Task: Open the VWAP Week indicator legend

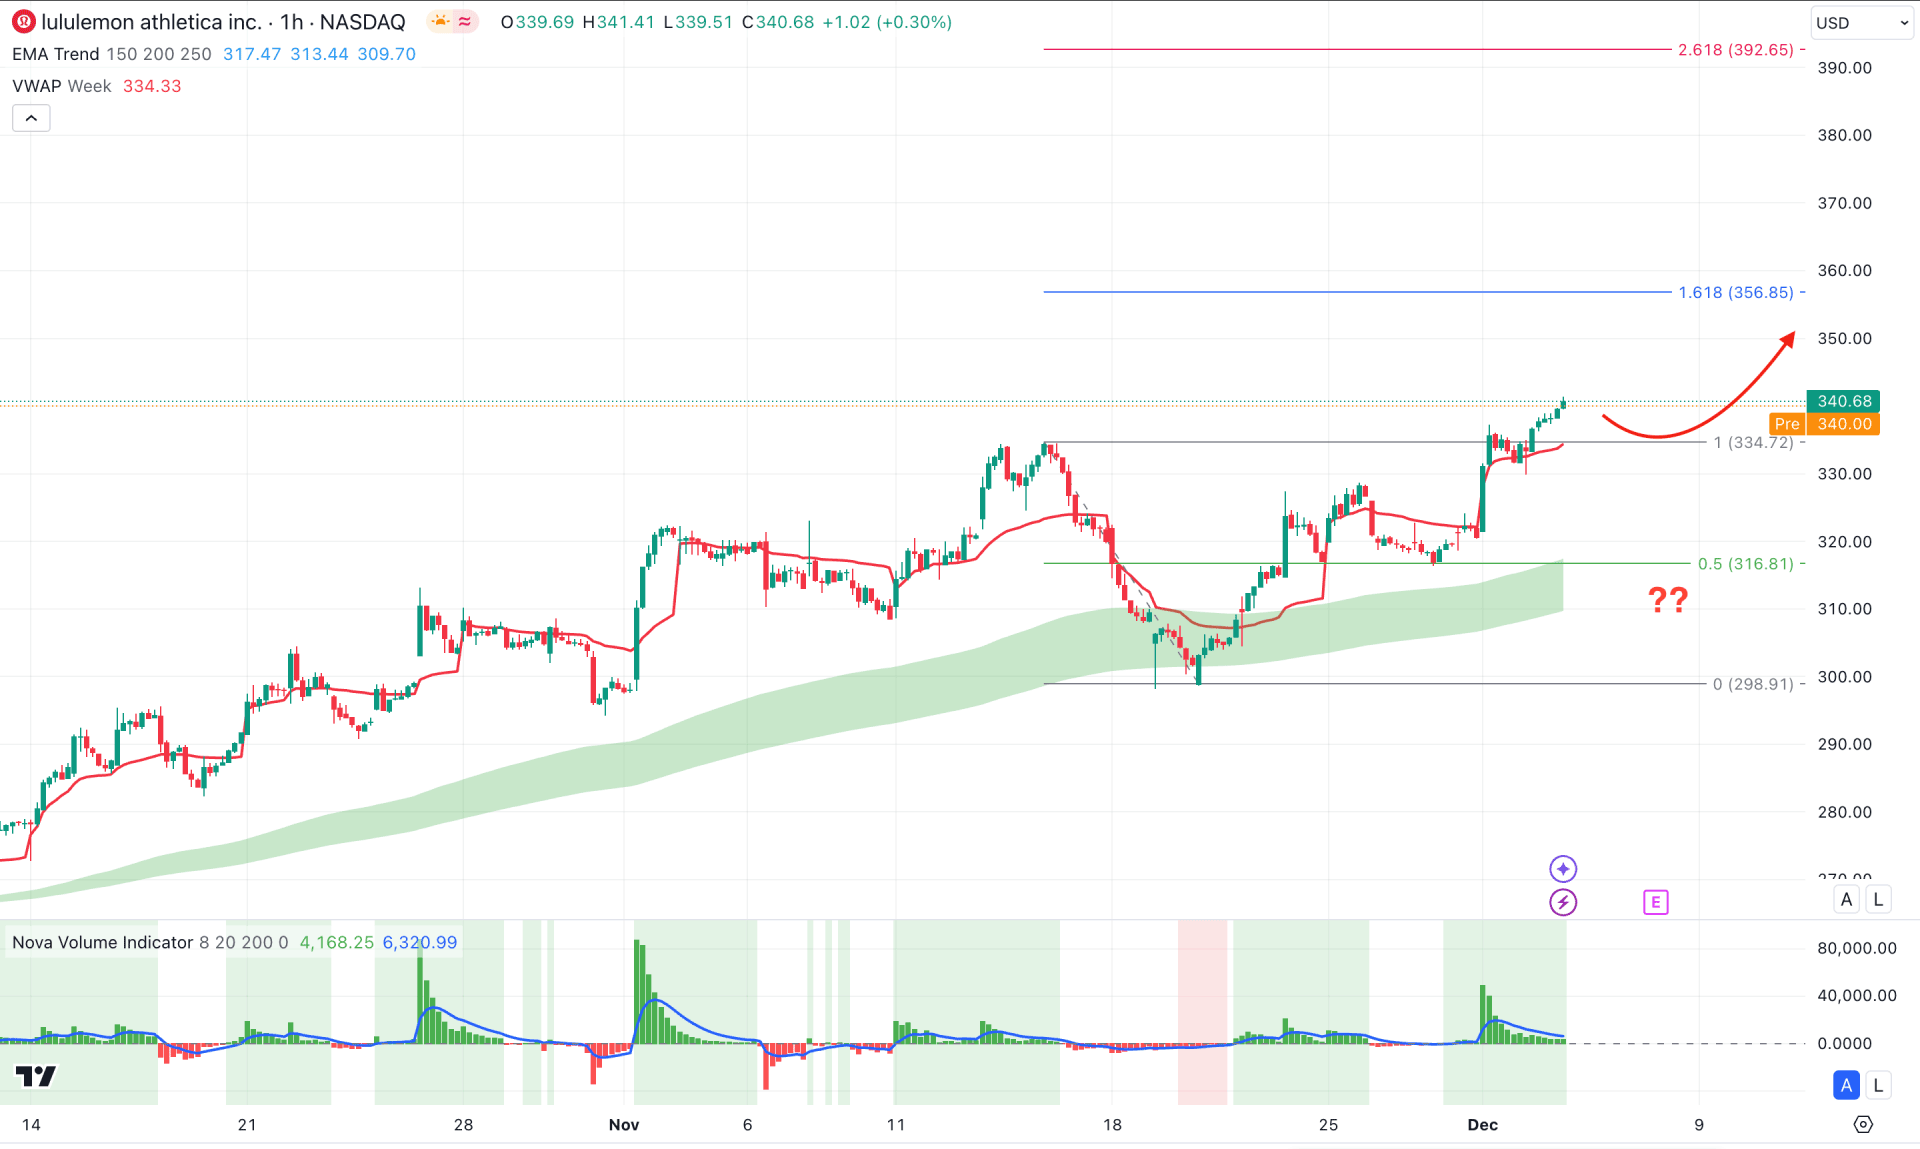Action: pyautogui.click(x=62, y=86)
